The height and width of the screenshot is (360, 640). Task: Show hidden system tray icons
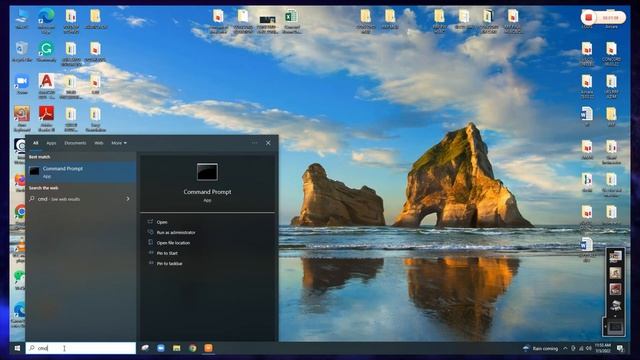pyautogui.click(x=565, y=348)
